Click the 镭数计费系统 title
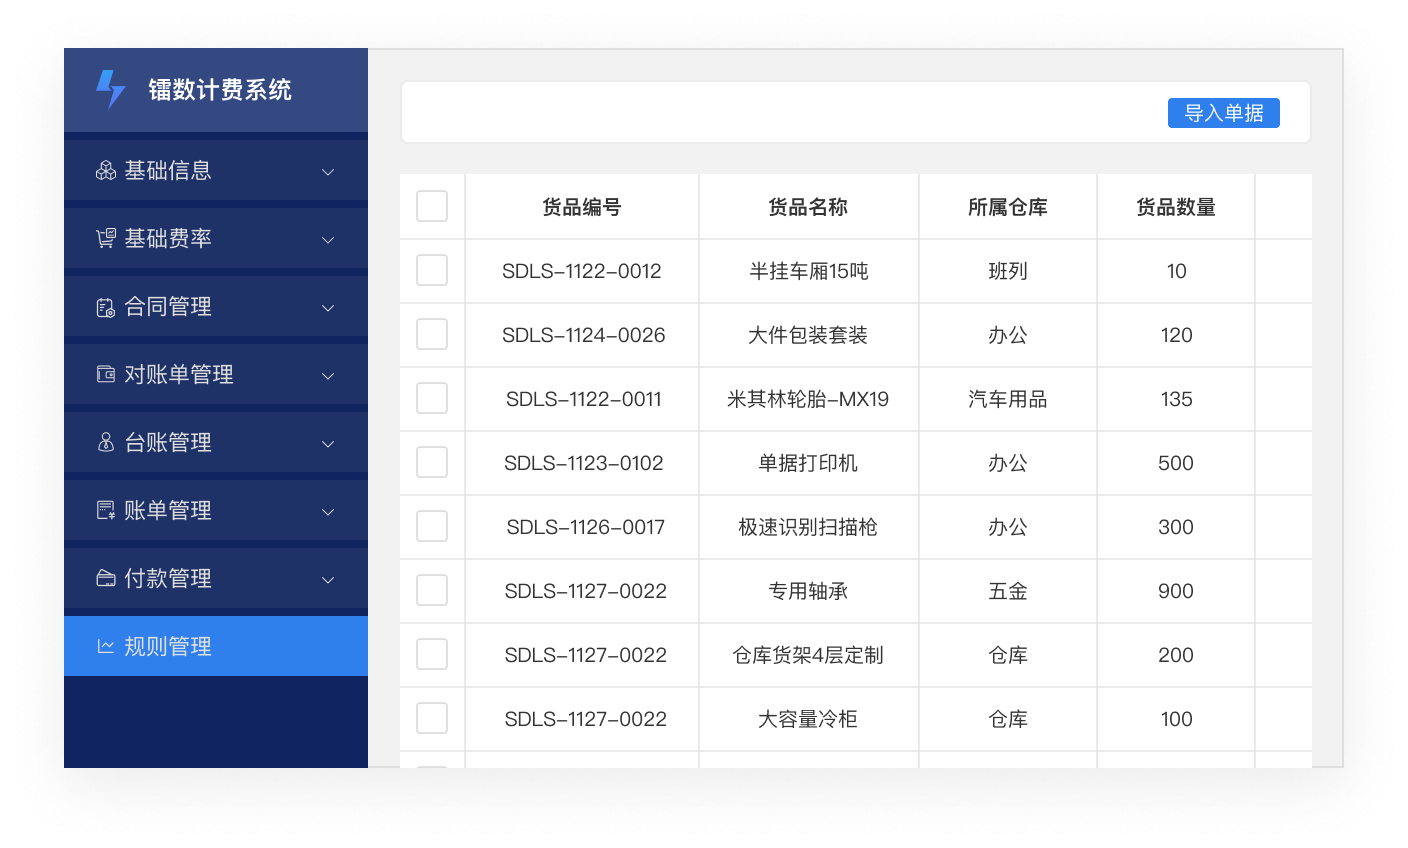The width and height of the screenshot is (1408, 848). click(x=220, y=89)
